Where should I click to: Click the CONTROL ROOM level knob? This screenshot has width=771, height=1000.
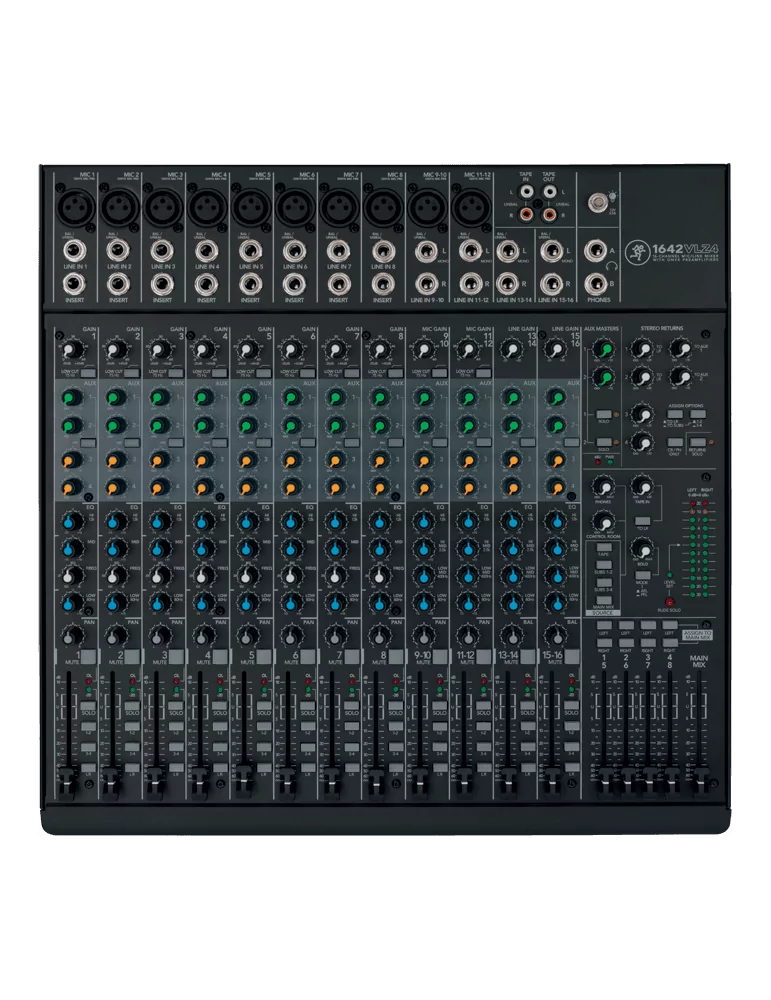602,522
